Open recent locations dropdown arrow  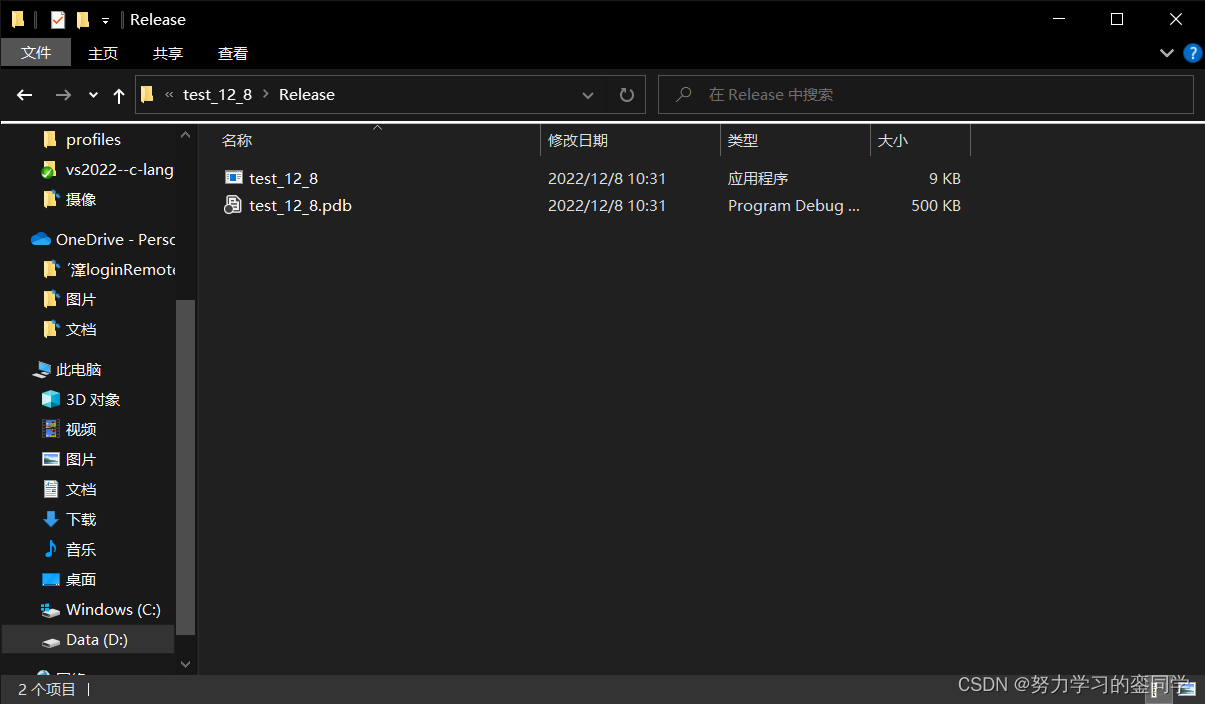[93, 95]
